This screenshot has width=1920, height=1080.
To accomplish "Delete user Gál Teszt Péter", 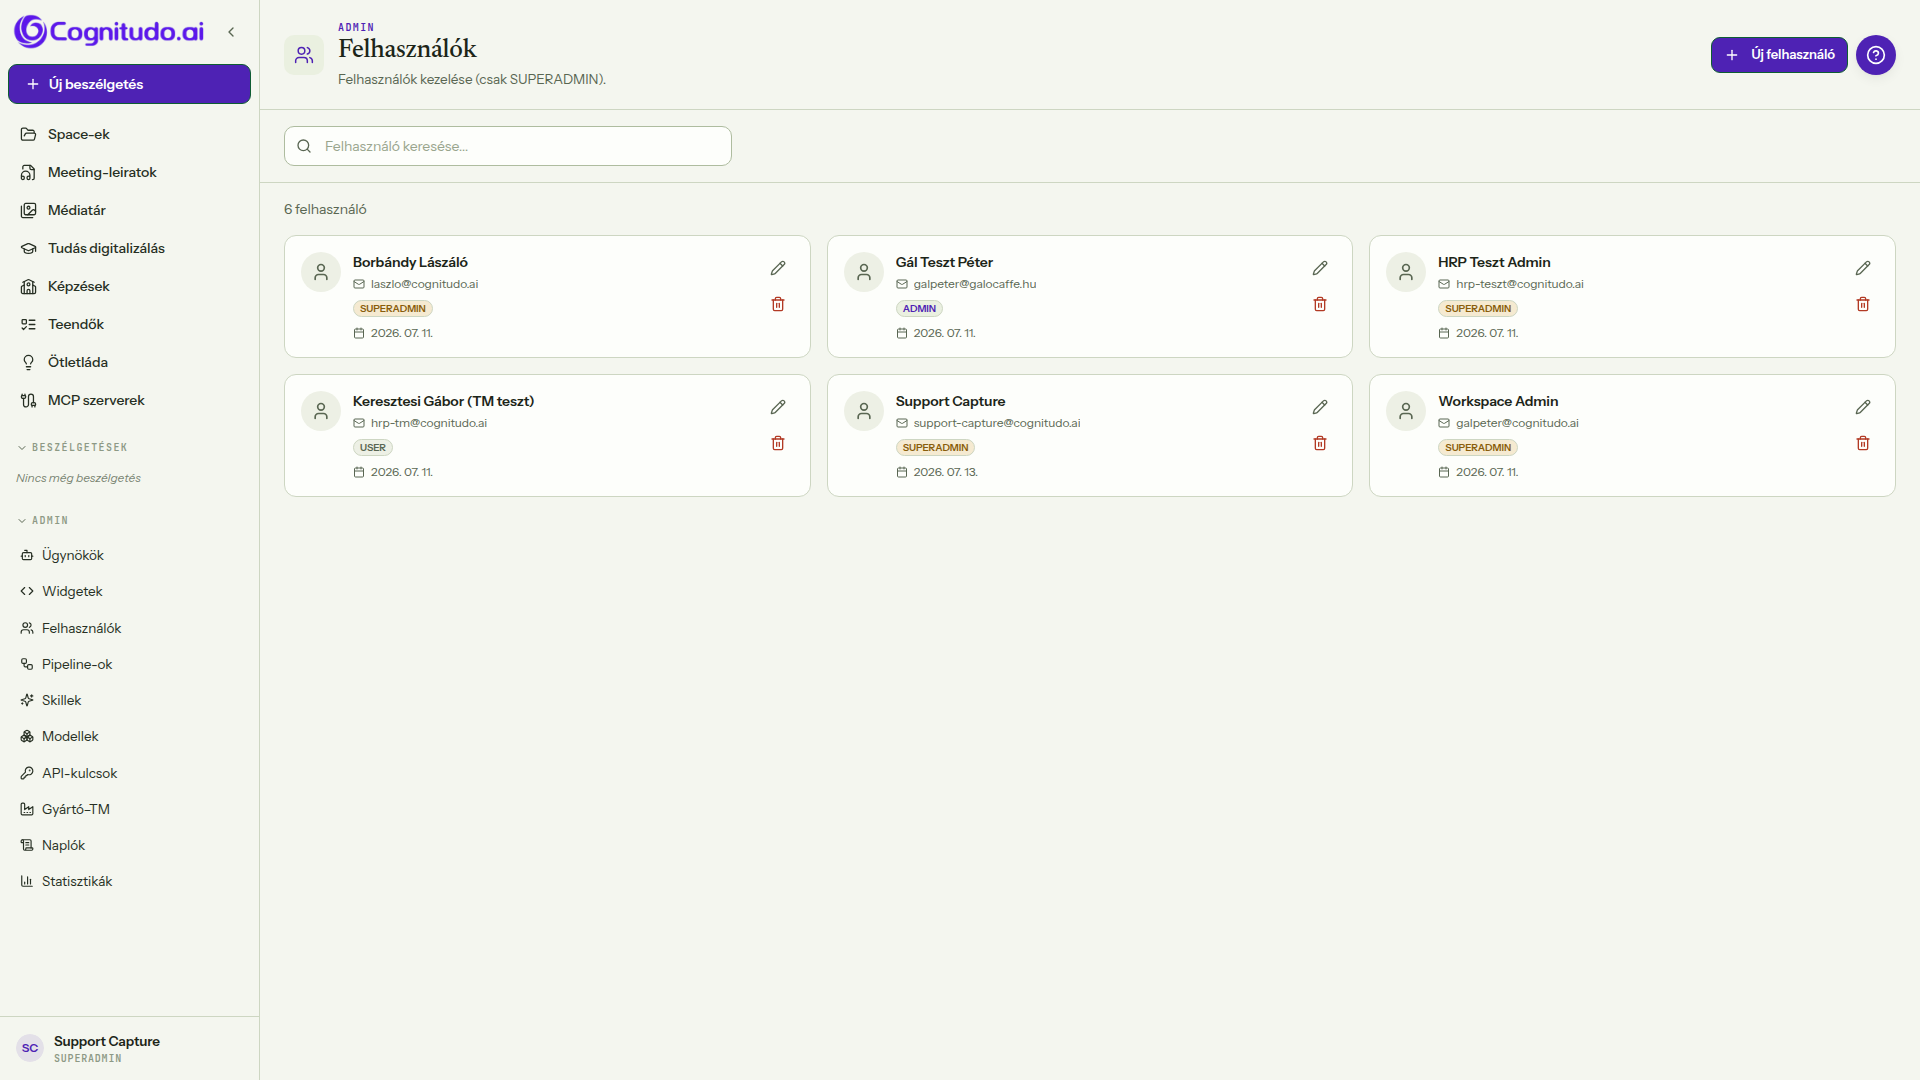I will pos(1320,304).
